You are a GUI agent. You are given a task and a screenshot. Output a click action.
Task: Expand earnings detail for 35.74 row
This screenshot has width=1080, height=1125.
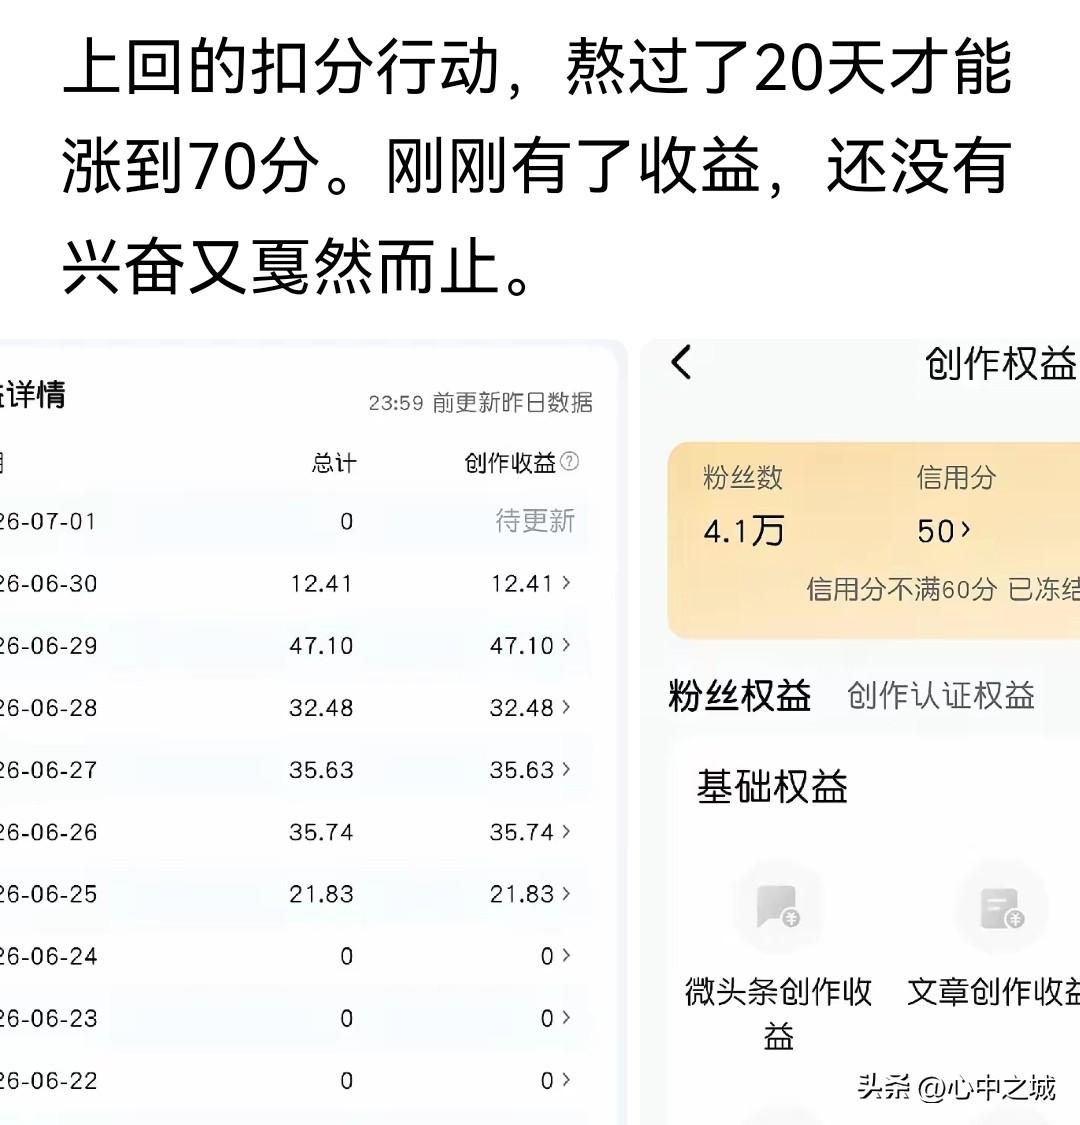click(566, 832)
